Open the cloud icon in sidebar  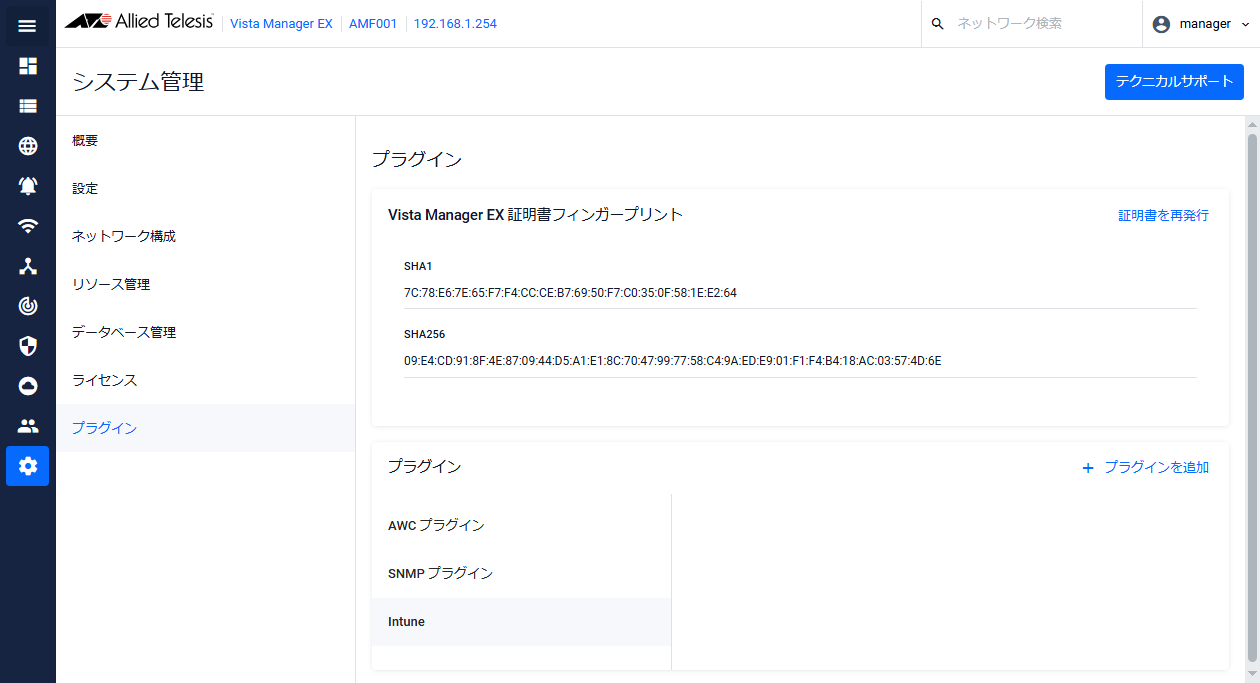coord(28,386)
